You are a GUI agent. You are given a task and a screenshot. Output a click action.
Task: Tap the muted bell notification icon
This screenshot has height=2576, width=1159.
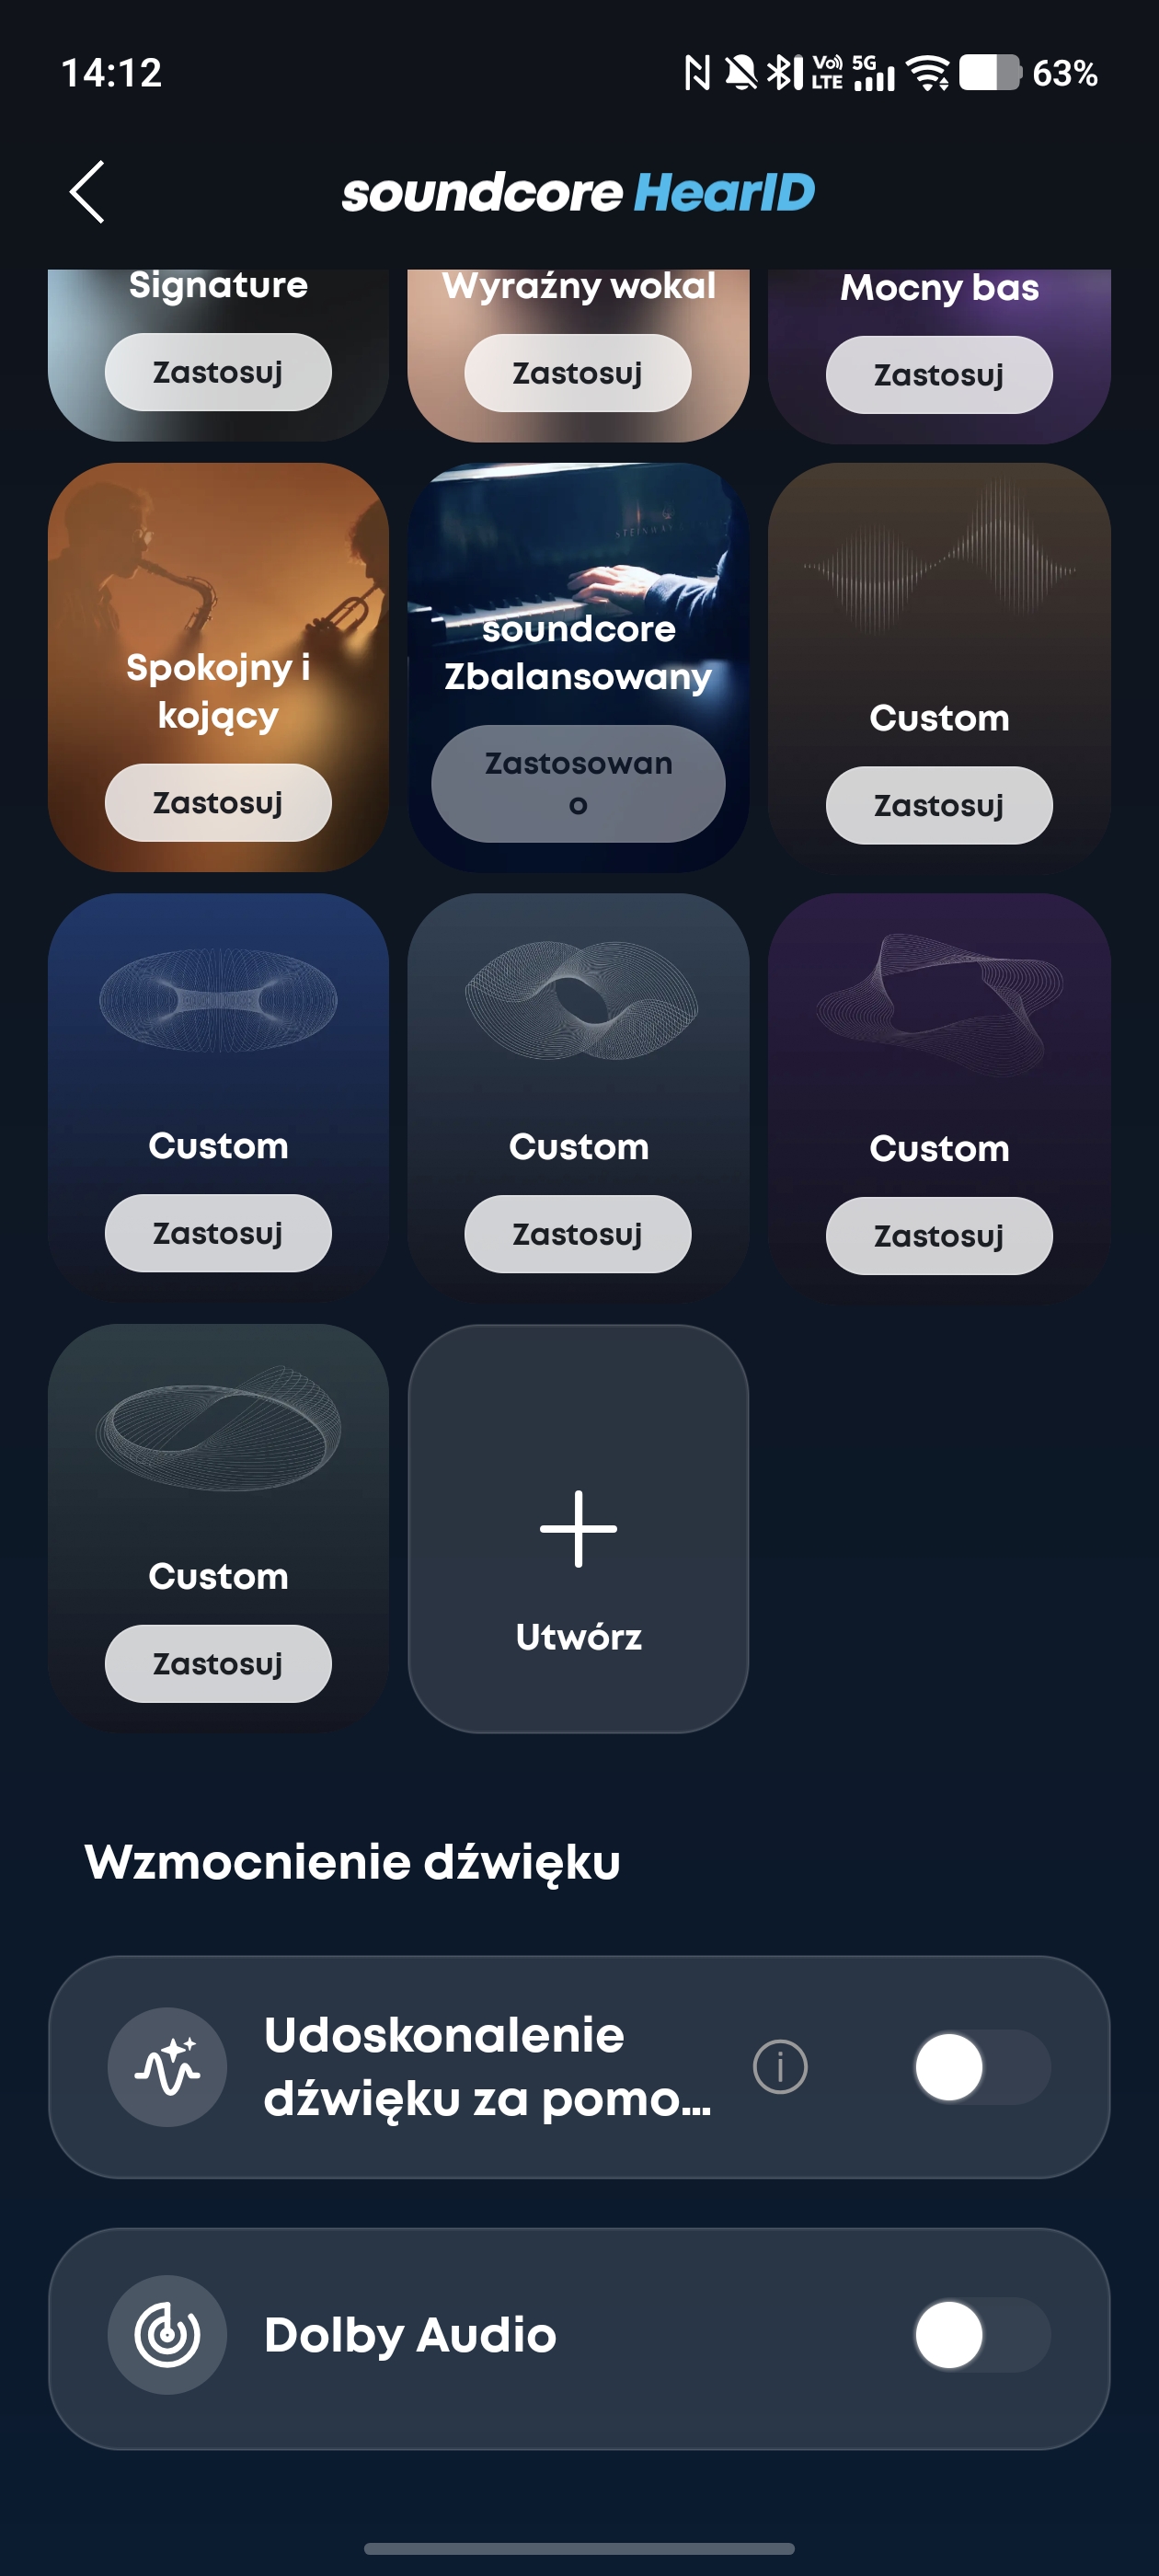click(741, 72)
